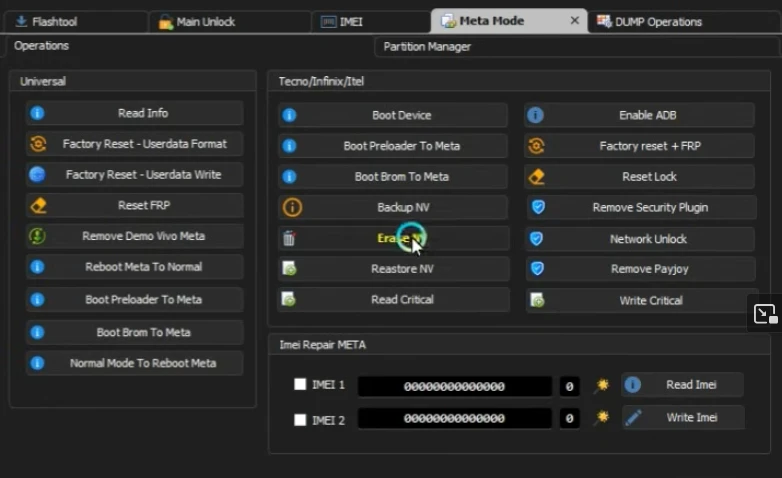This screenshot has height=478, width=782.
Task: Click the Read Critical button
Action: click(393, 300)
